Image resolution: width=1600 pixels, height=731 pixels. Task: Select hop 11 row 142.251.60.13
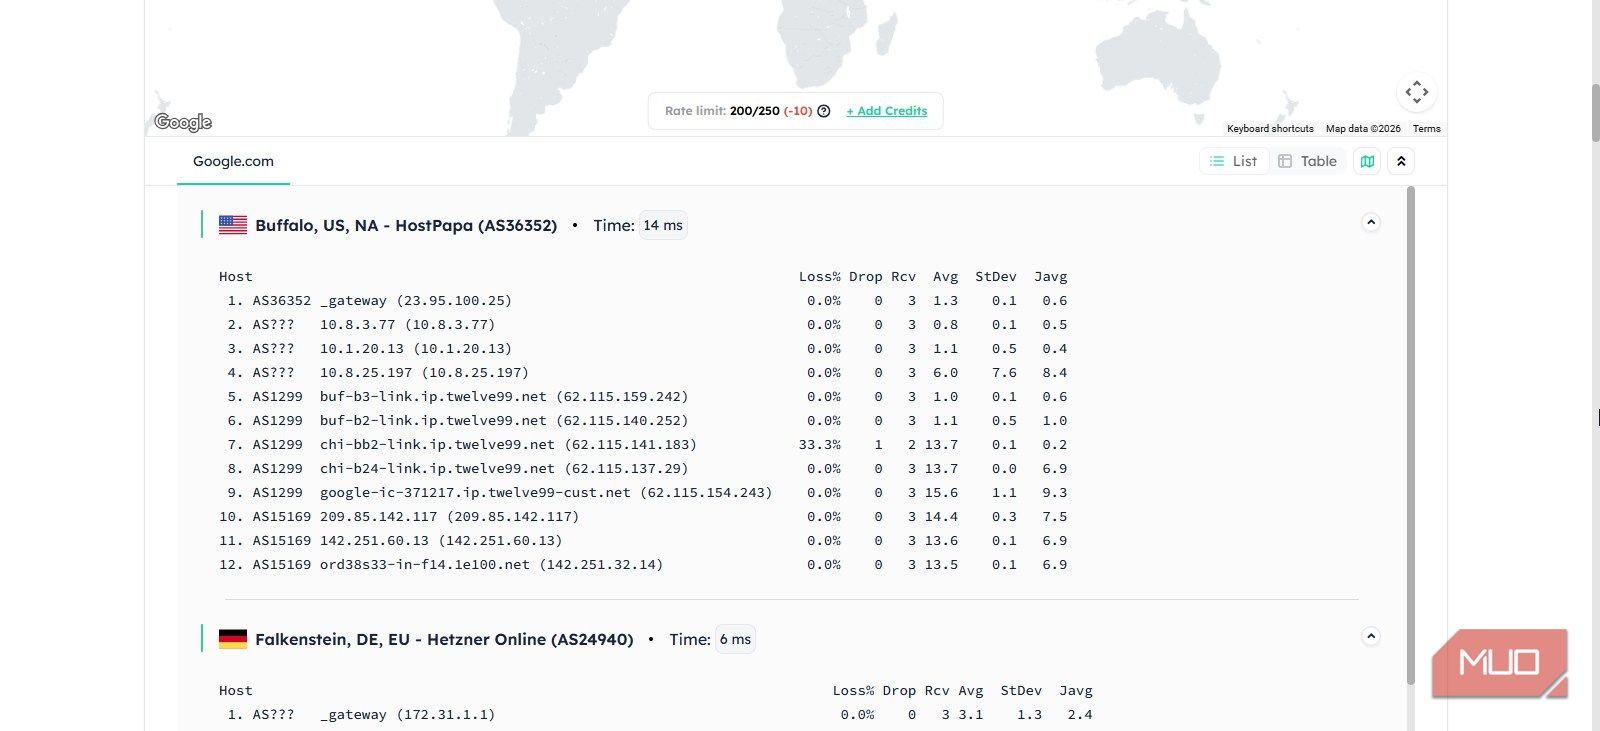[643, 541]
